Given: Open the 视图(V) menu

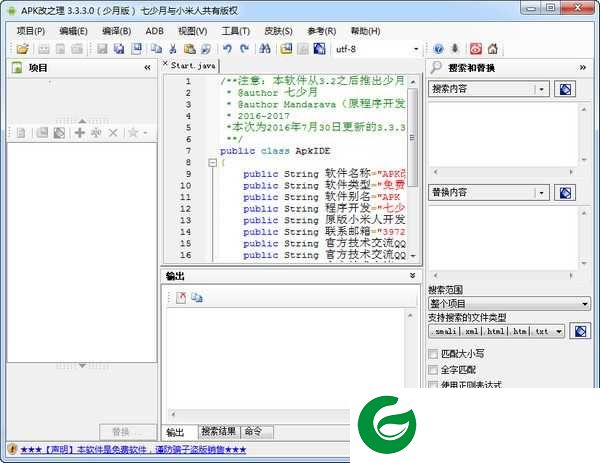Looking at the screenshot, I should pos(192,31).
